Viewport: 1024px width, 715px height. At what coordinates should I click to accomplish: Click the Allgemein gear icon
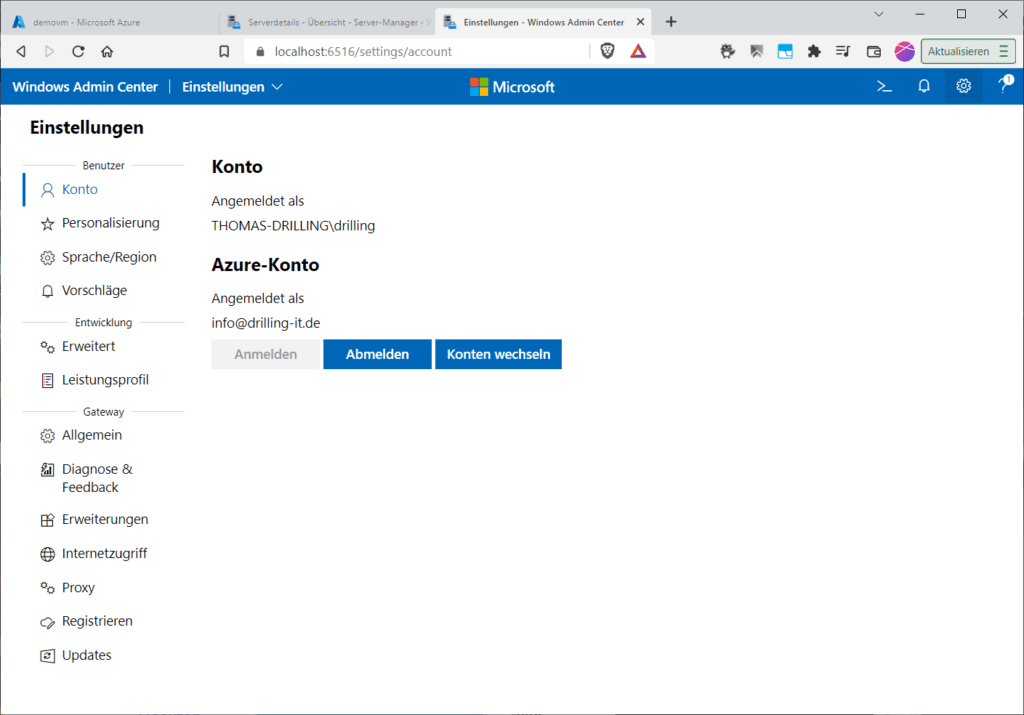[x=47, y=436]
